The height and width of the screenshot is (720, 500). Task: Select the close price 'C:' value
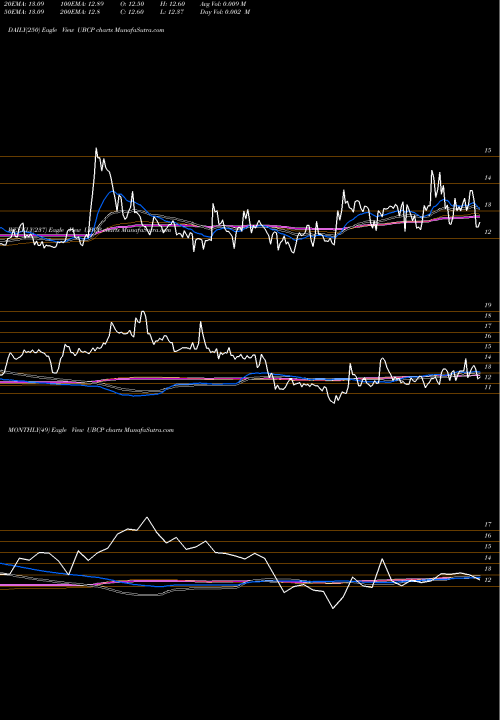pos(132,12)
